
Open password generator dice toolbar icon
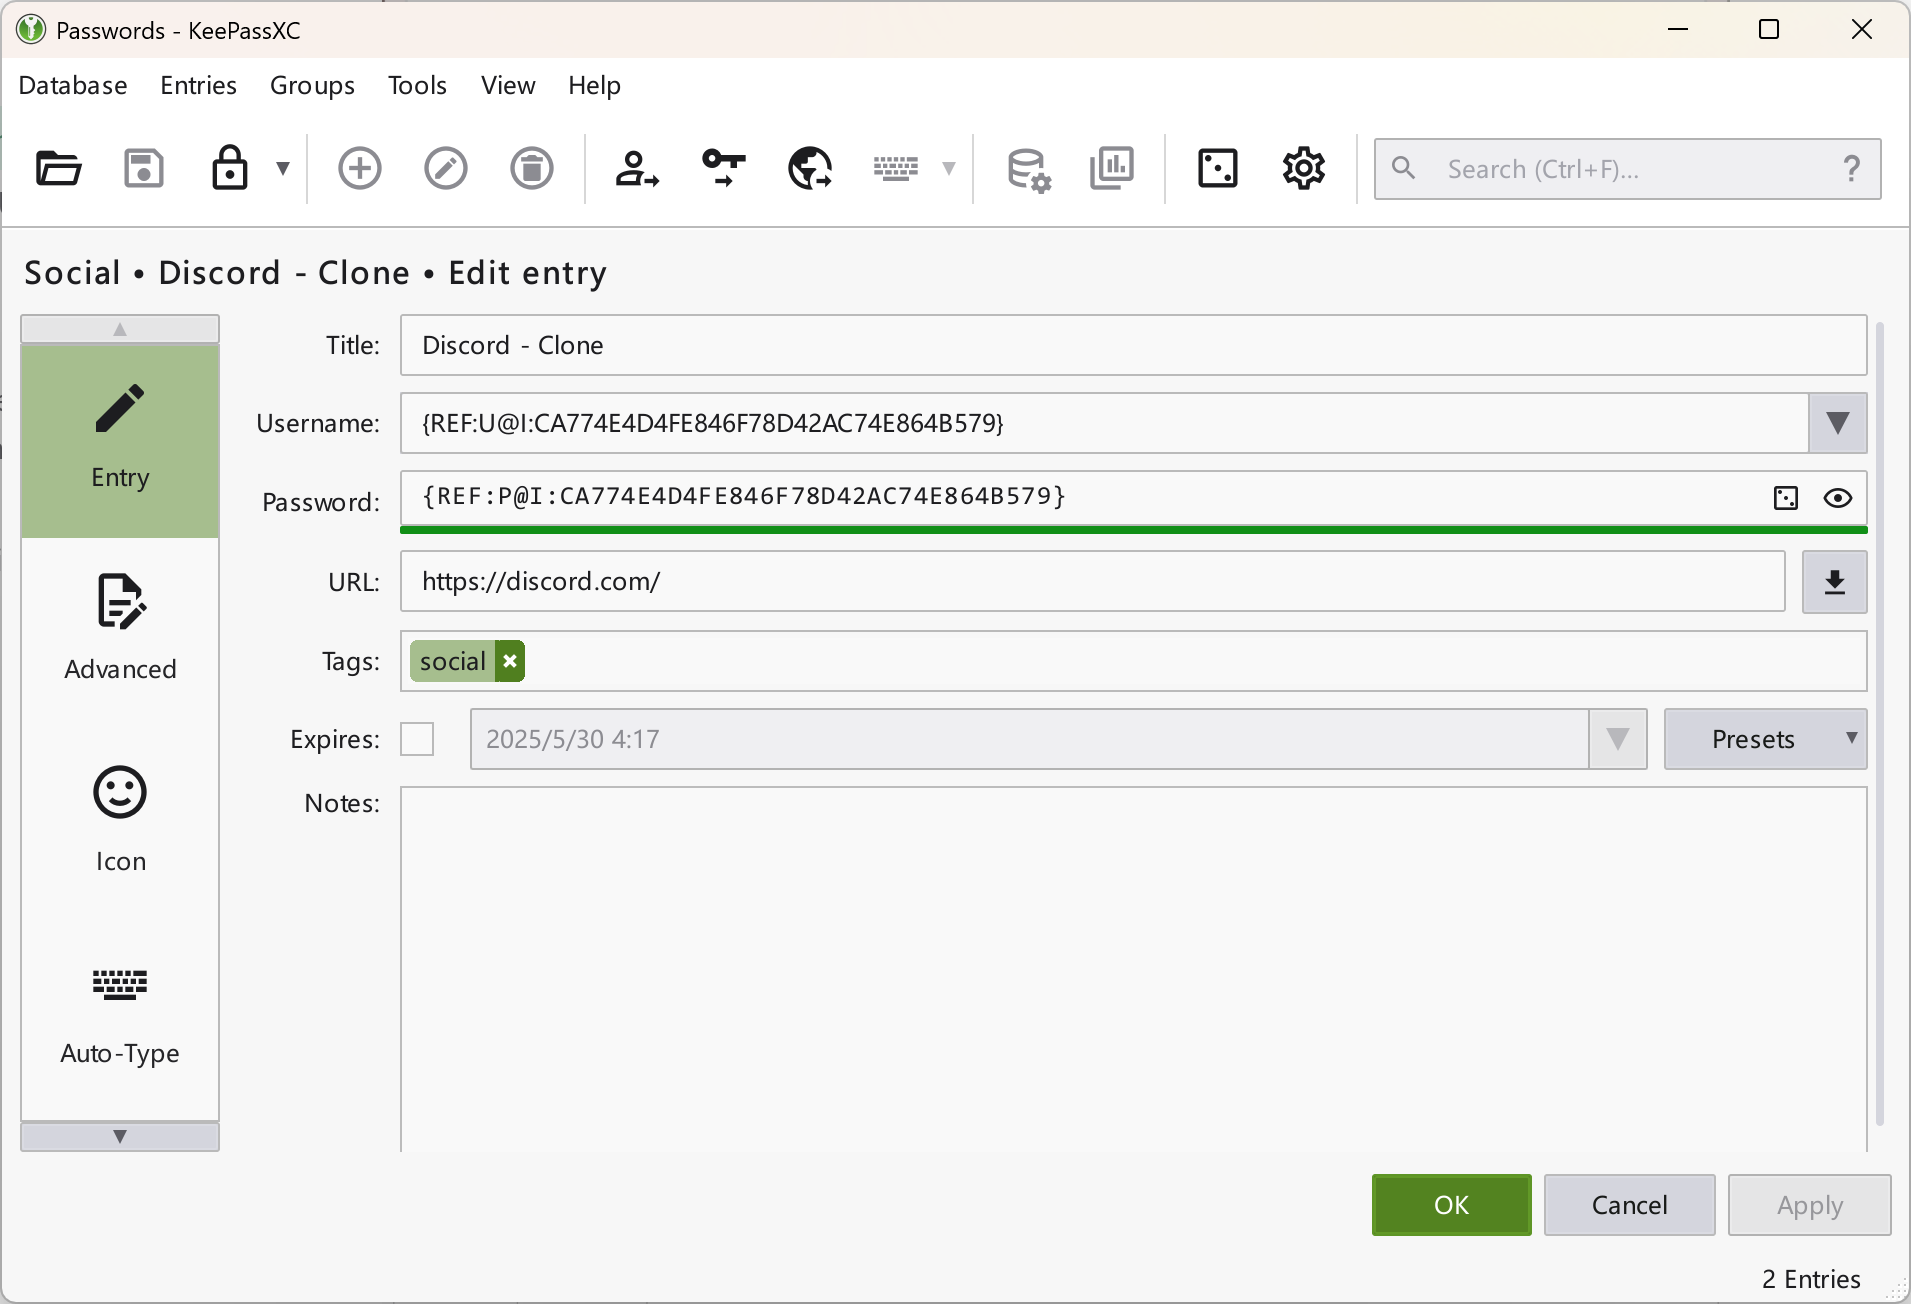click(1218, 168)
